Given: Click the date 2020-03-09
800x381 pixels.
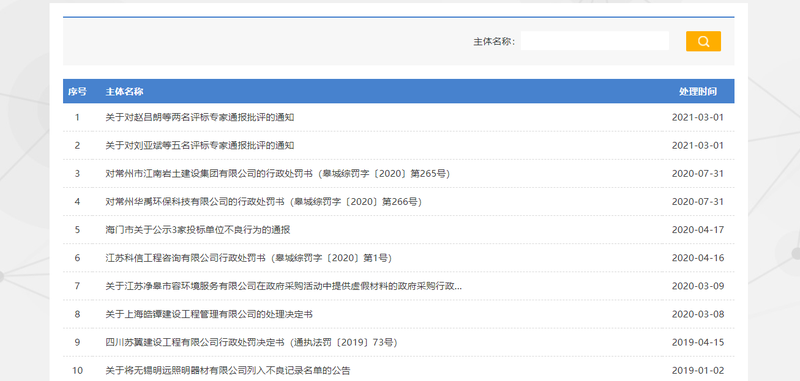Looking at the screenshot, I should tap(698, 286).
